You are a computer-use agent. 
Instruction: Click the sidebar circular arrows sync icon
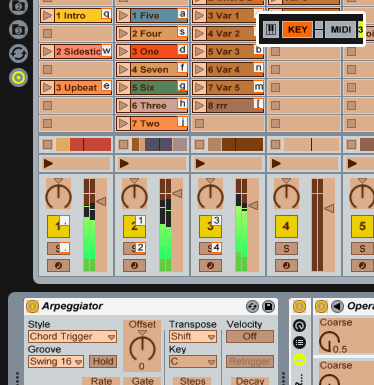pyautogui.click(x=18, y=54)
